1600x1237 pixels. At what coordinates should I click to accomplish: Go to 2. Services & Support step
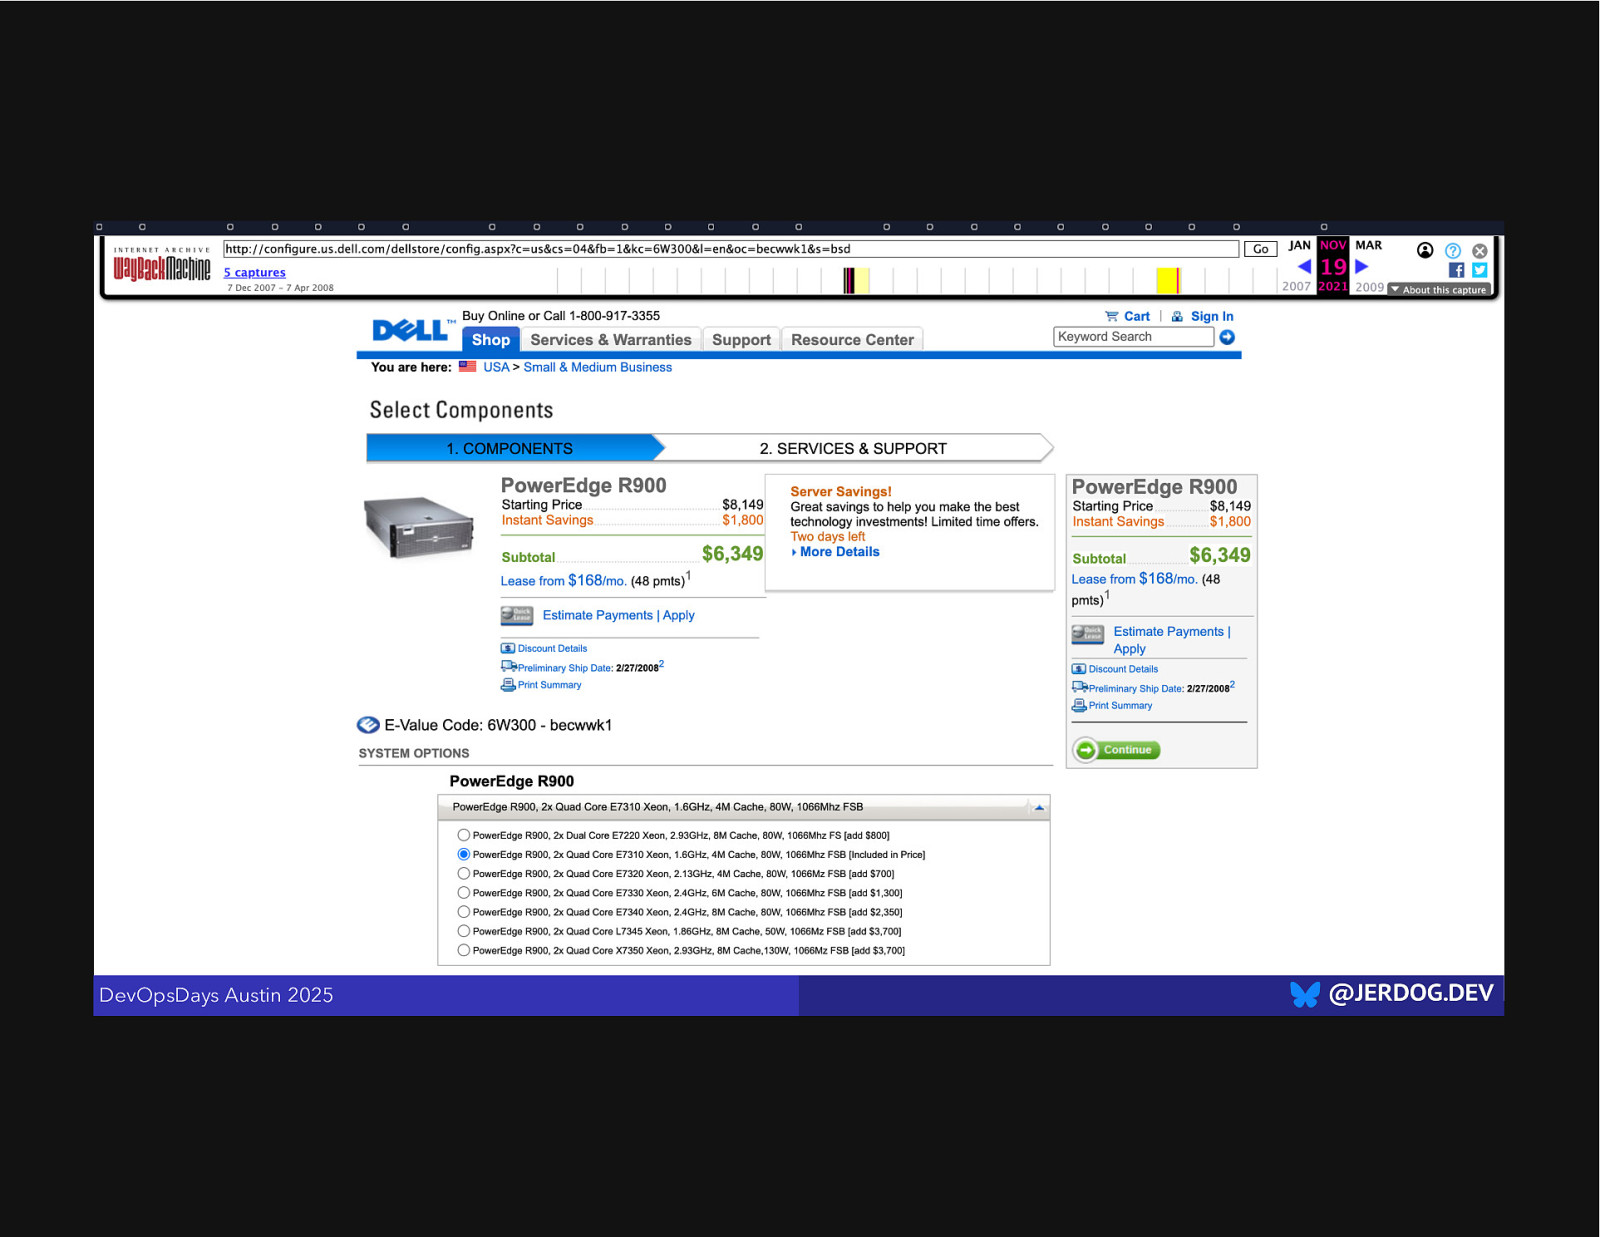point(853,448)
